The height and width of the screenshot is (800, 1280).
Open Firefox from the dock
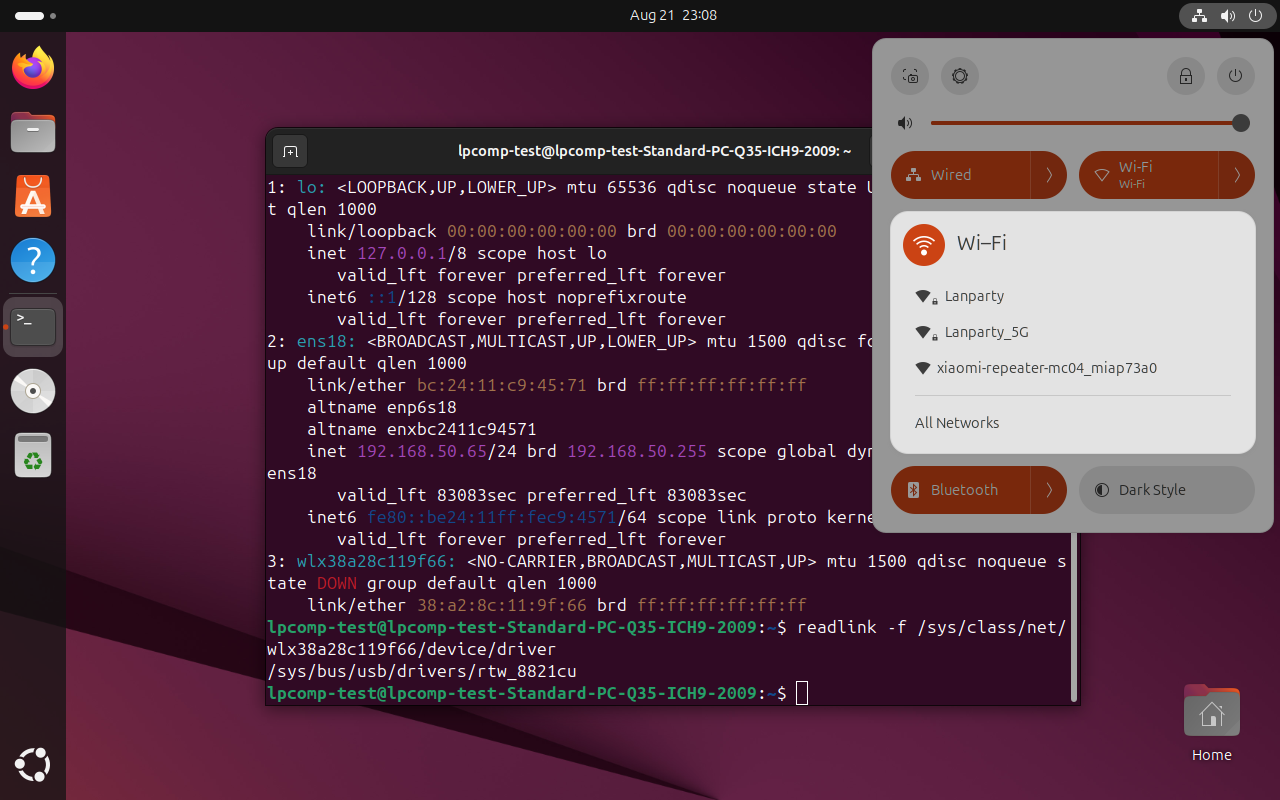tap(33, 68)
